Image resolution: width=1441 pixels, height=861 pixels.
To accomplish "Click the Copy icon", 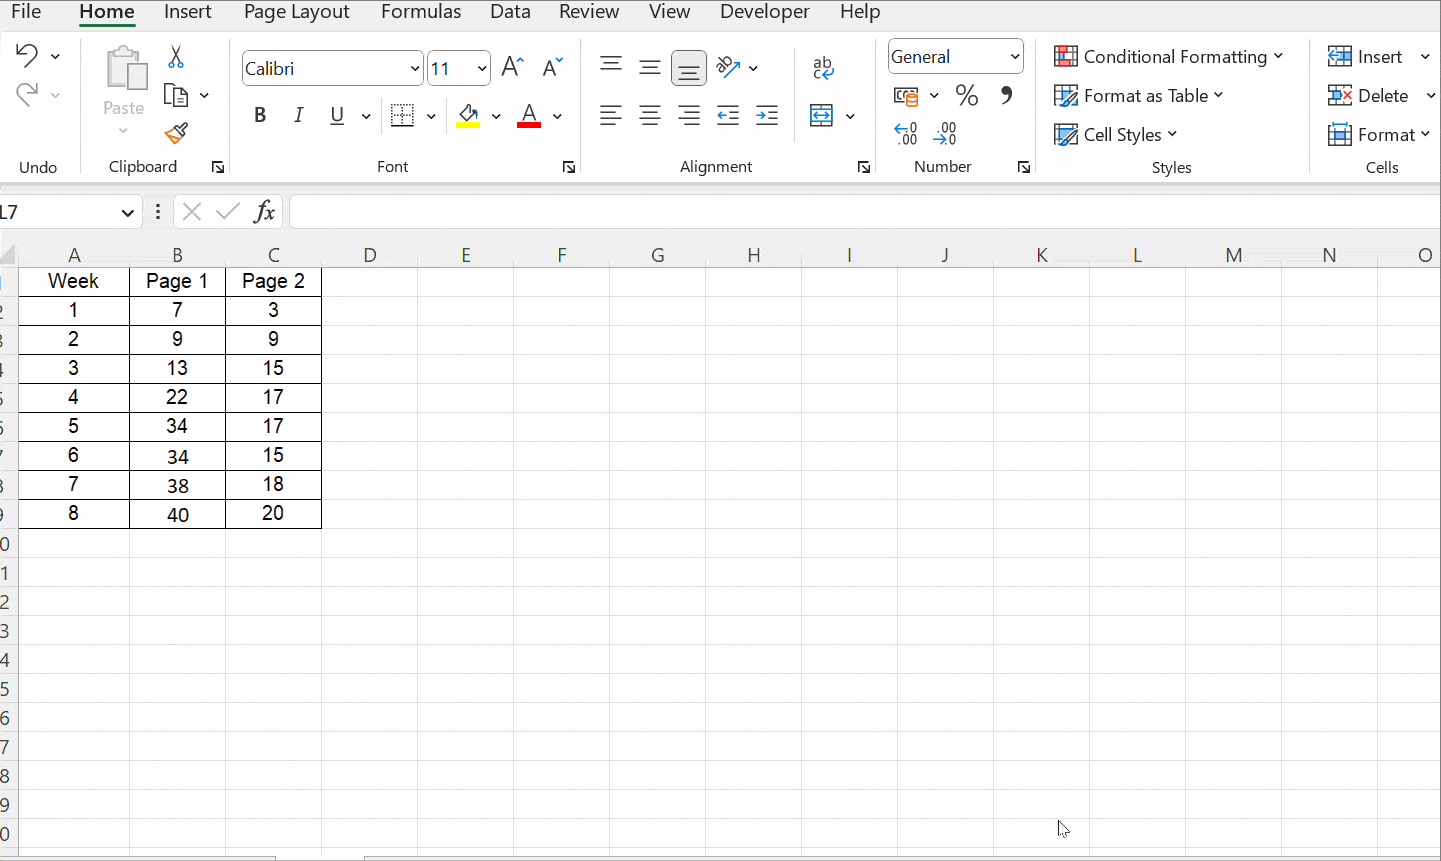I will pyautogui.click(x=178, y=95).
